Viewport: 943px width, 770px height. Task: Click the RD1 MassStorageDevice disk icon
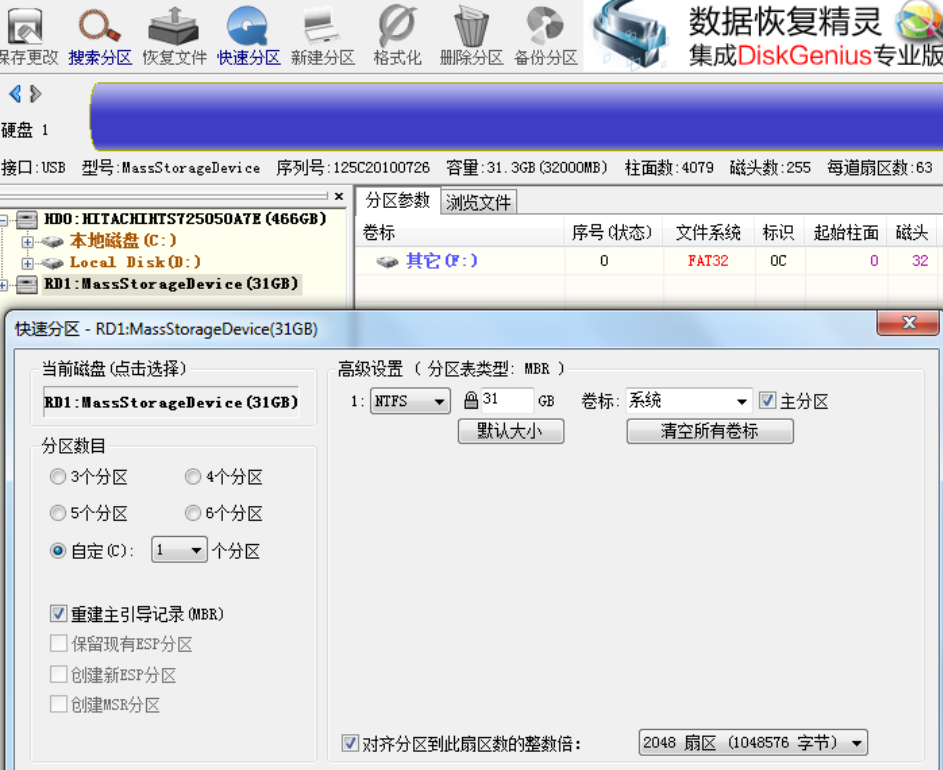[x=27, y=284]
